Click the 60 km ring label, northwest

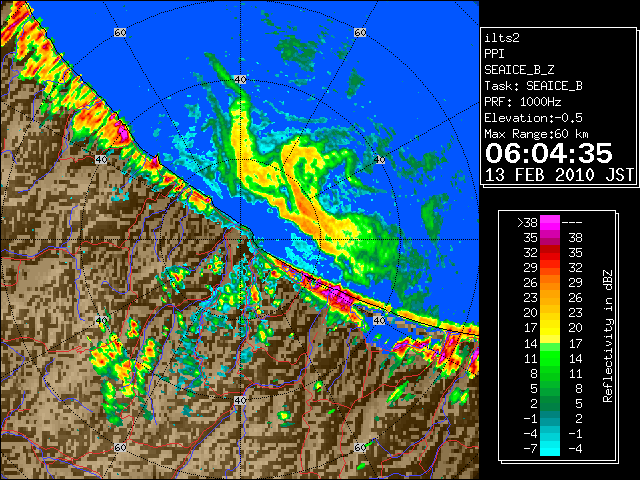coord(120,32)
